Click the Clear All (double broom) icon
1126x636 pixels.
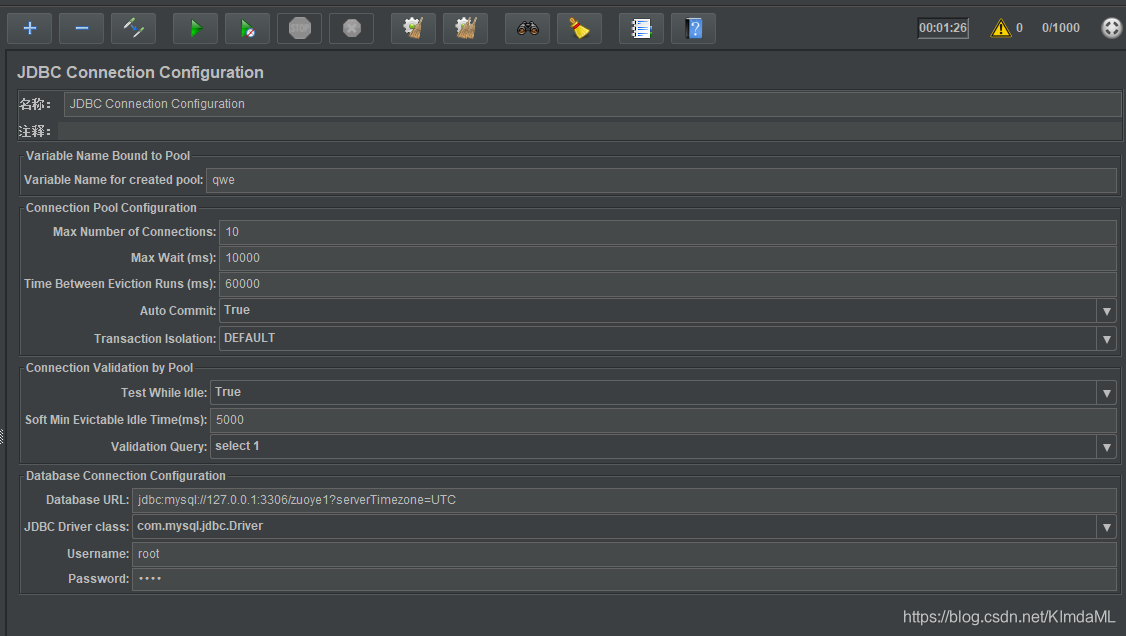(x=465, y=29)
